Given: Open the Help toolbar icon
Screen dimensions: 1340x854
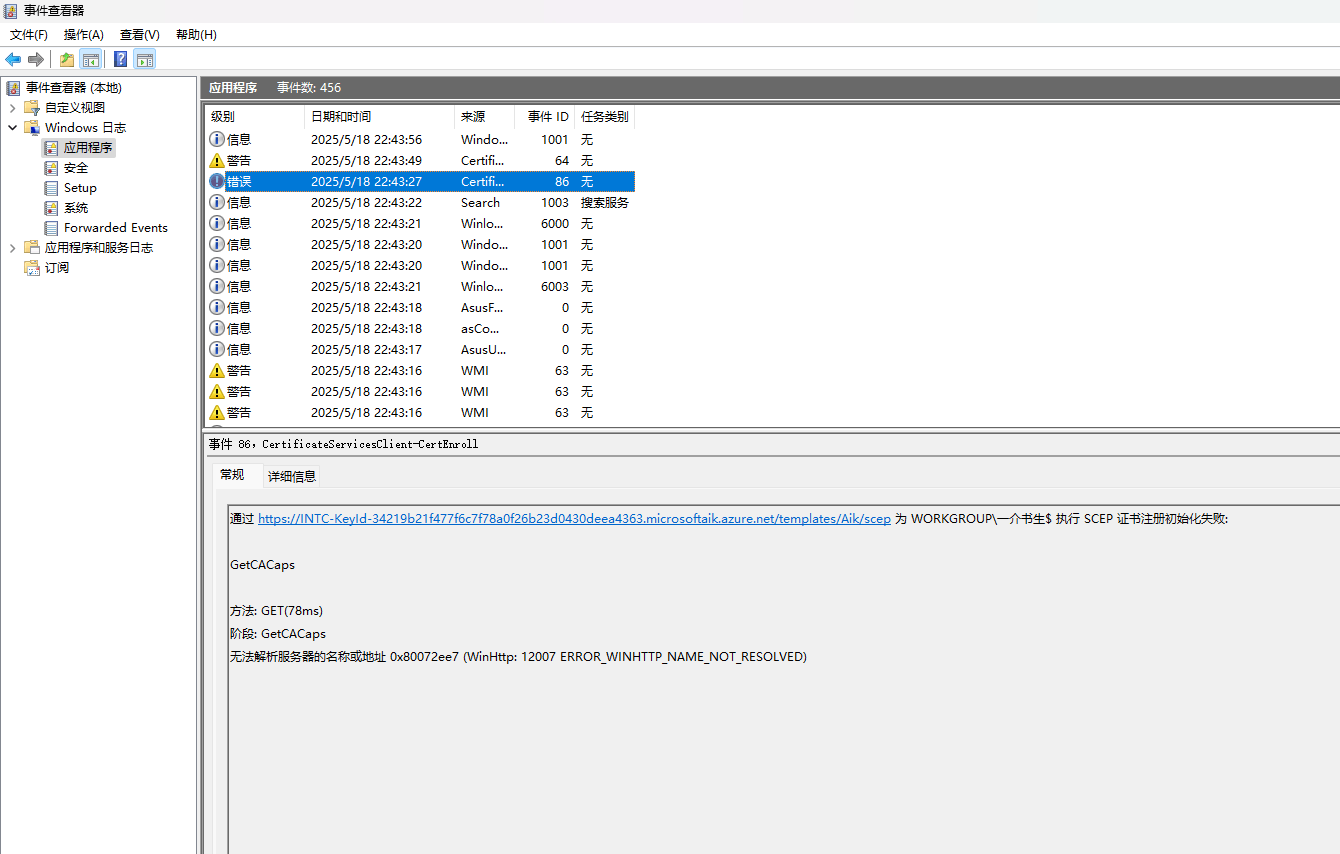Looking at the screenshot, I should [x=120, y=59].
